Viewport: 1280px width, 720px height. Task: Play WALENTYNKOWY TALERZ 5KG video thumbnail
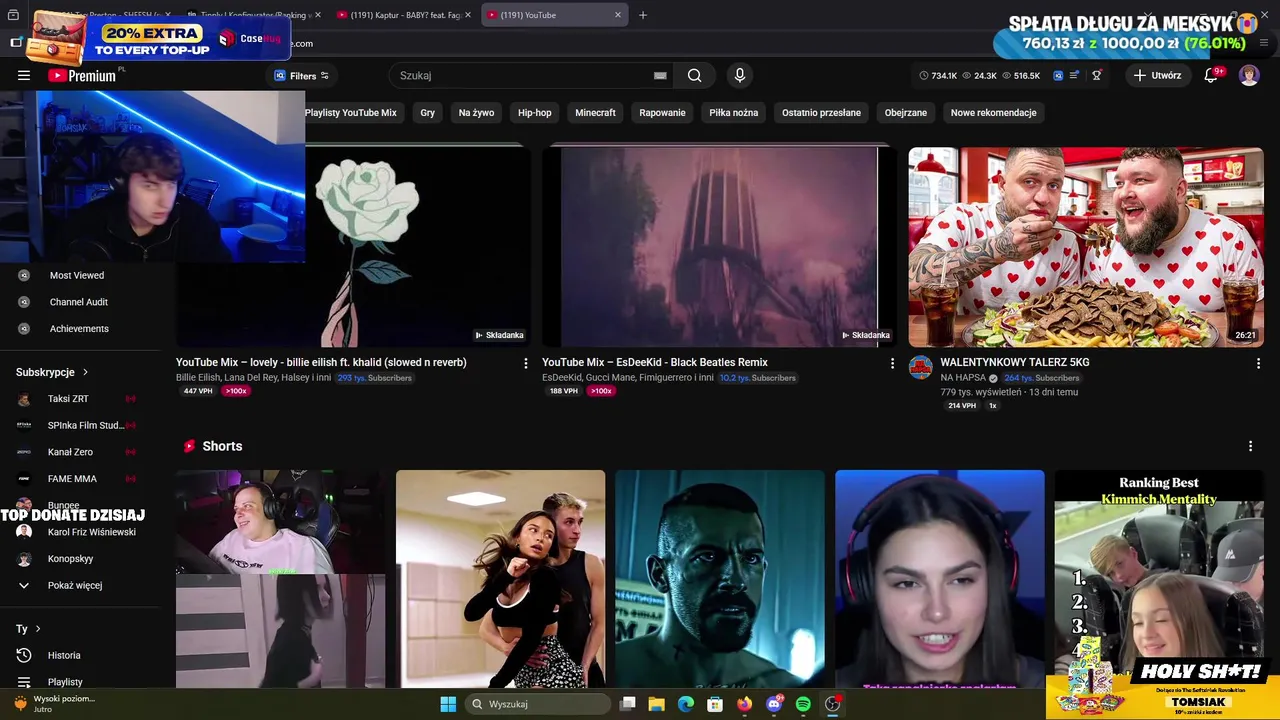(1086, 247)
